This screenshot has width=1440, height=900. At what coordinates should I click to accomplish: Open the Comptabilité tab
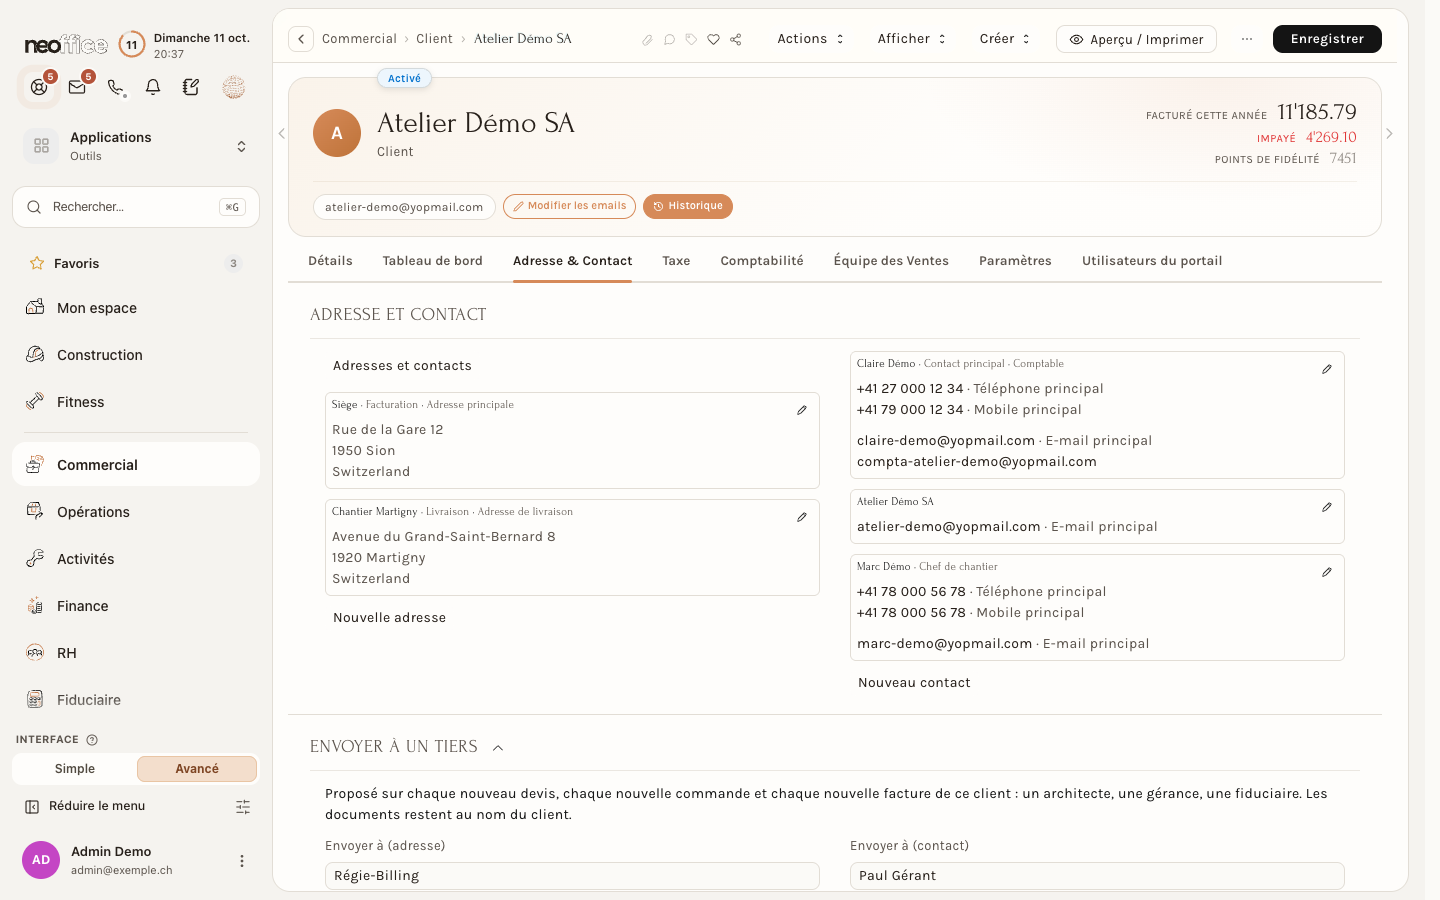coord(762,261)
